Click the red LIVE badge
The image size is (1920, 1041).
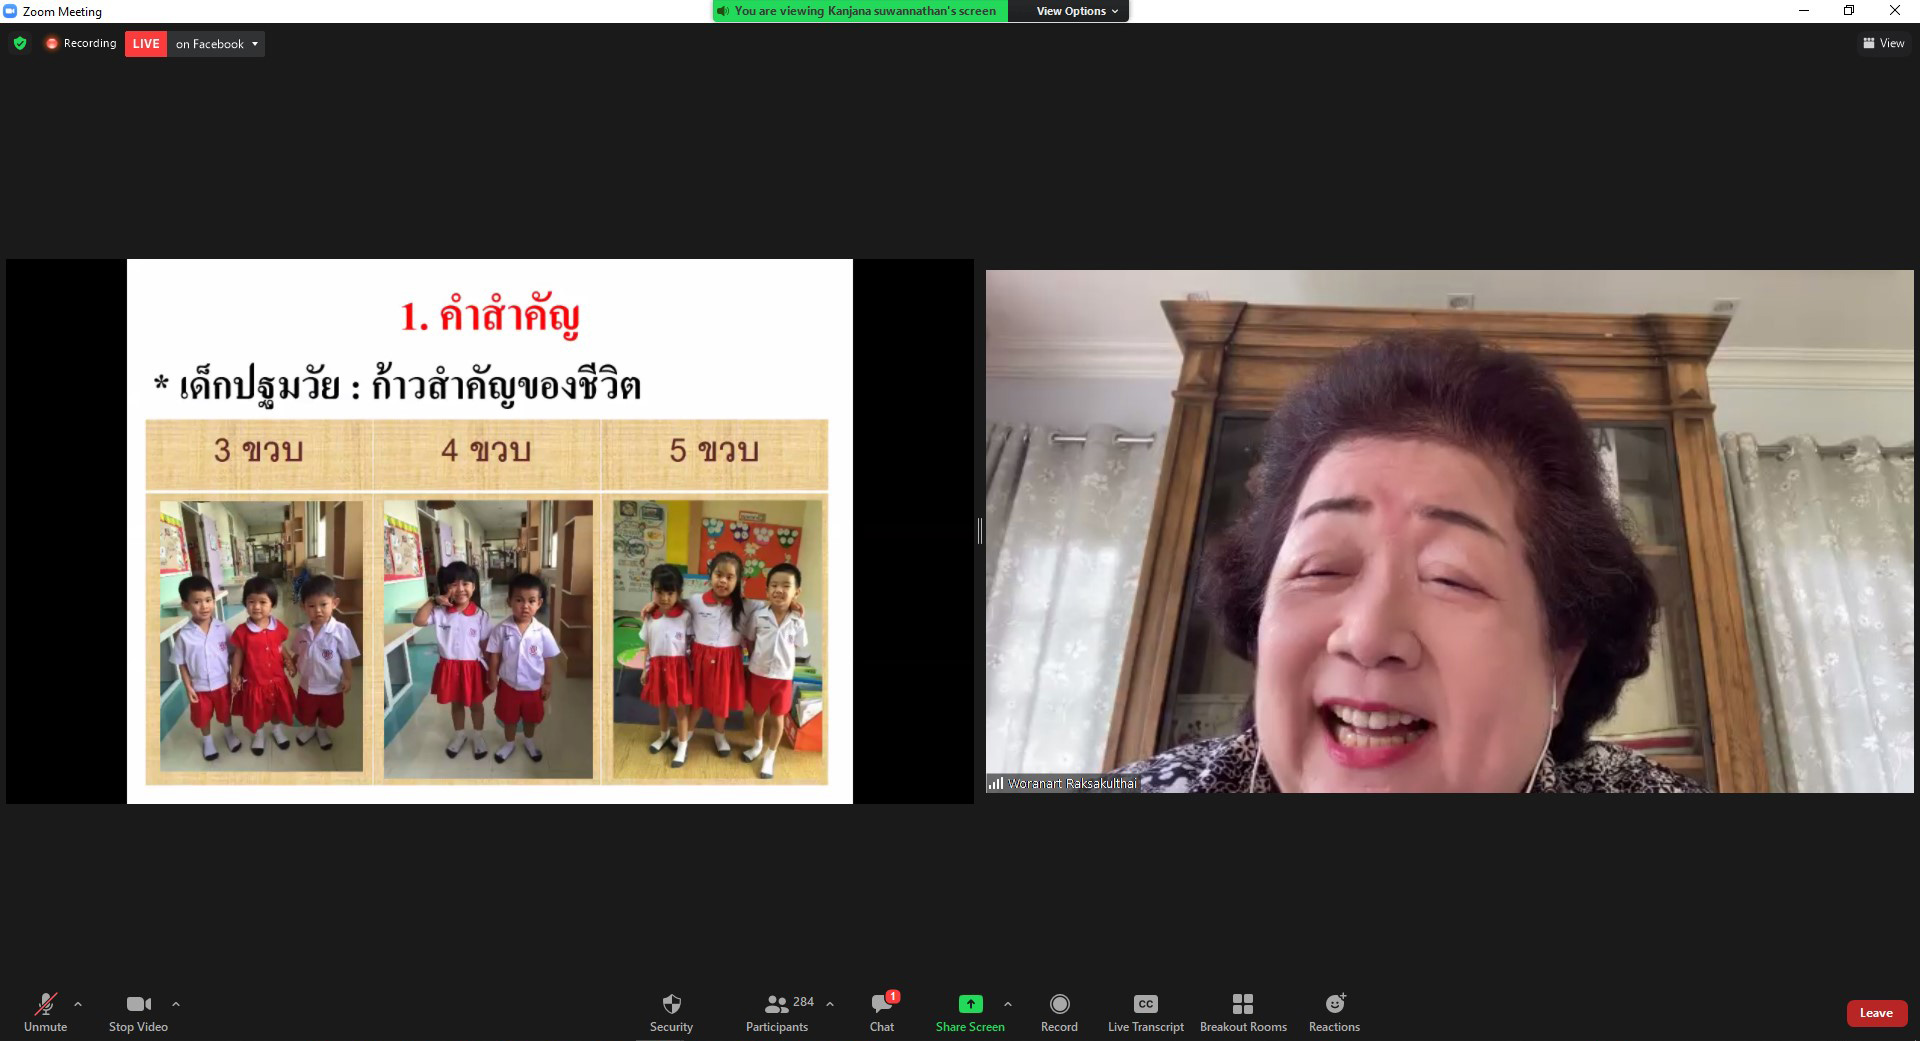[x=146, y=44]
